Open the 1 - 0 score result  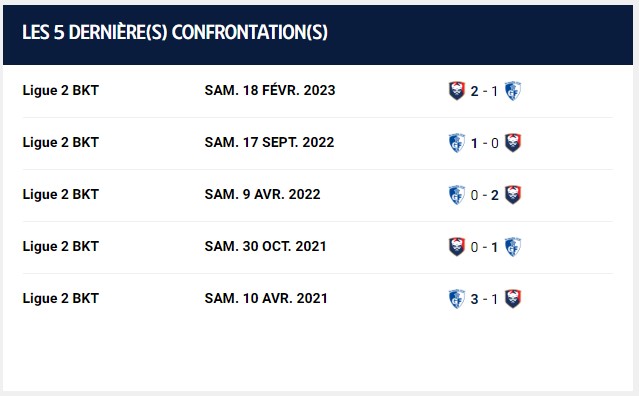(484, 143)
